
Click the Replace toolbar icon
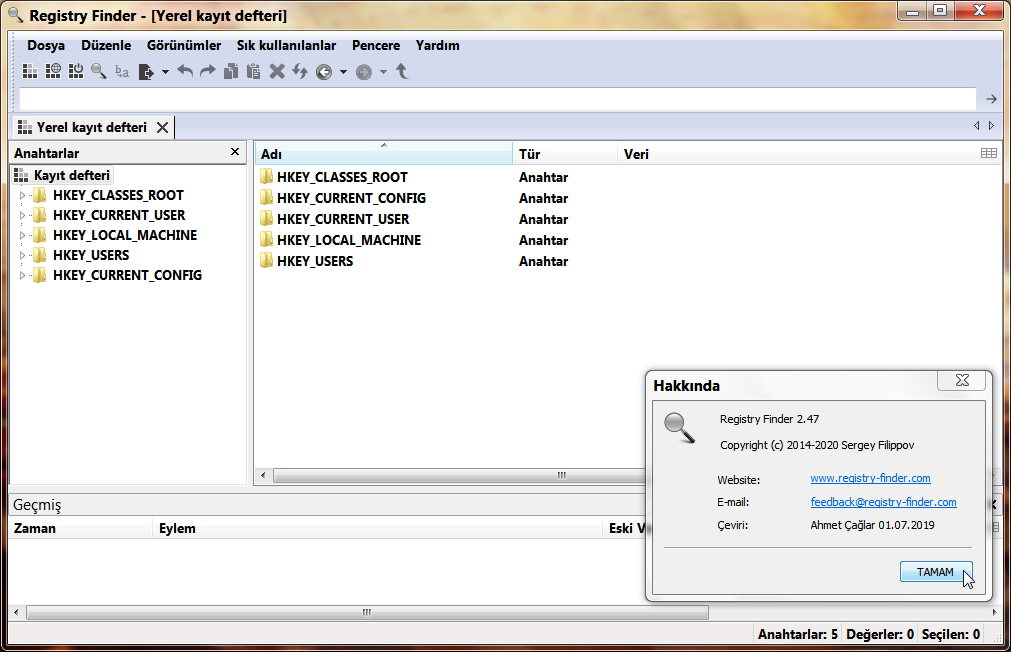tap(122, 72)
